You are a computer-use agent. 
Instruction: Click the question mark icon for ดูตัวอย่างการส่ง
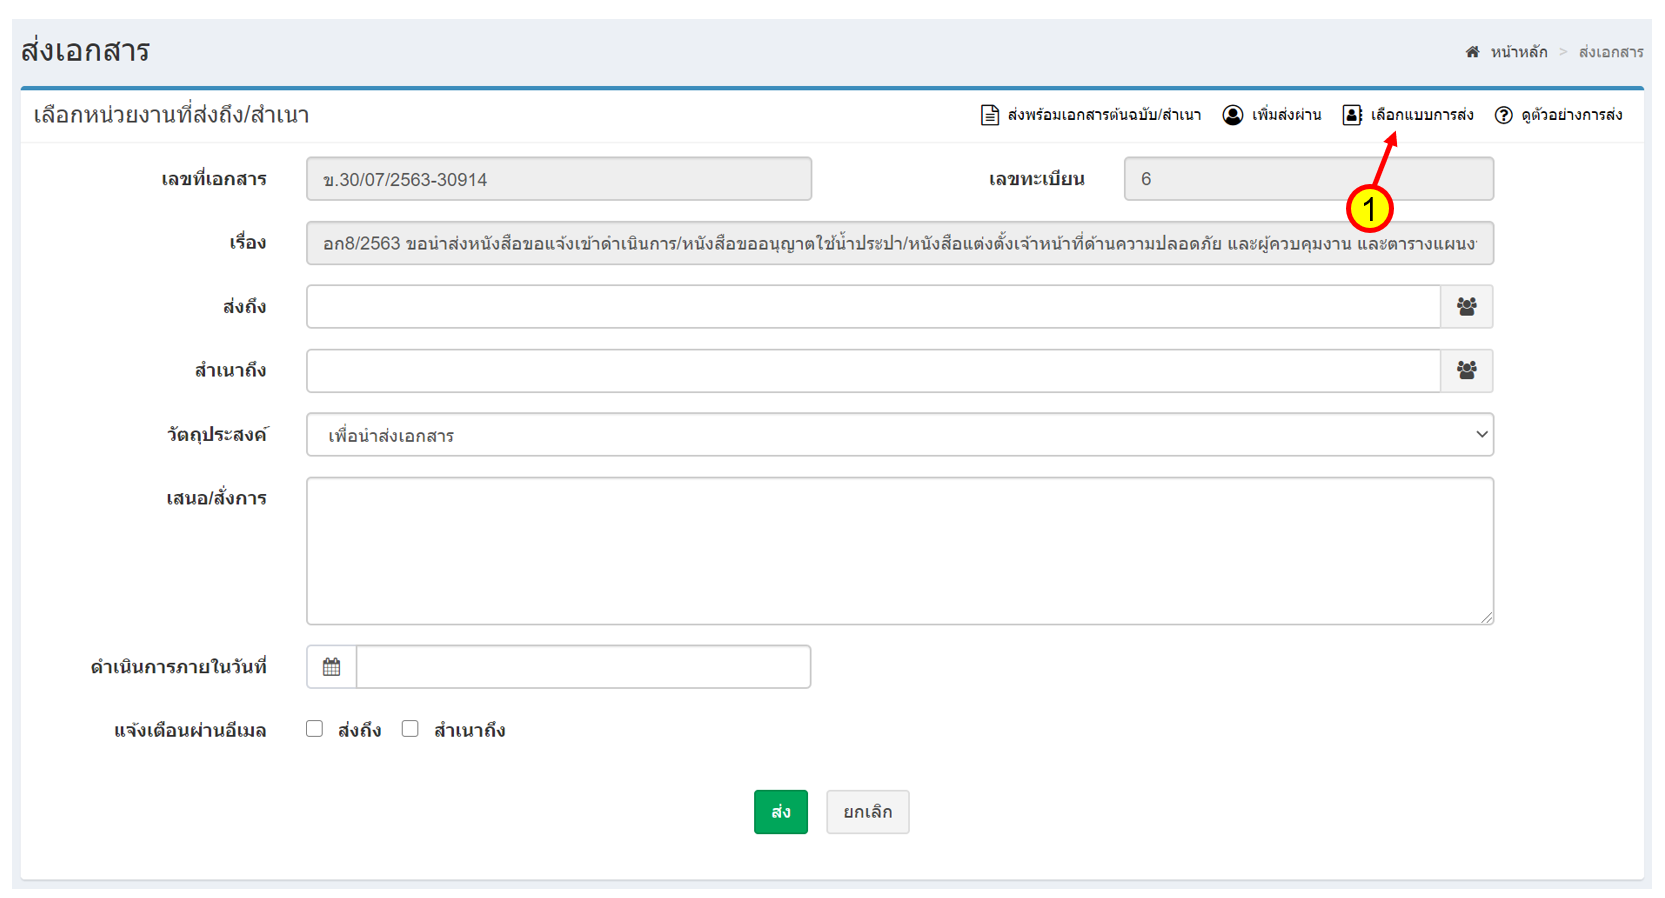(x=1503, y=115)
